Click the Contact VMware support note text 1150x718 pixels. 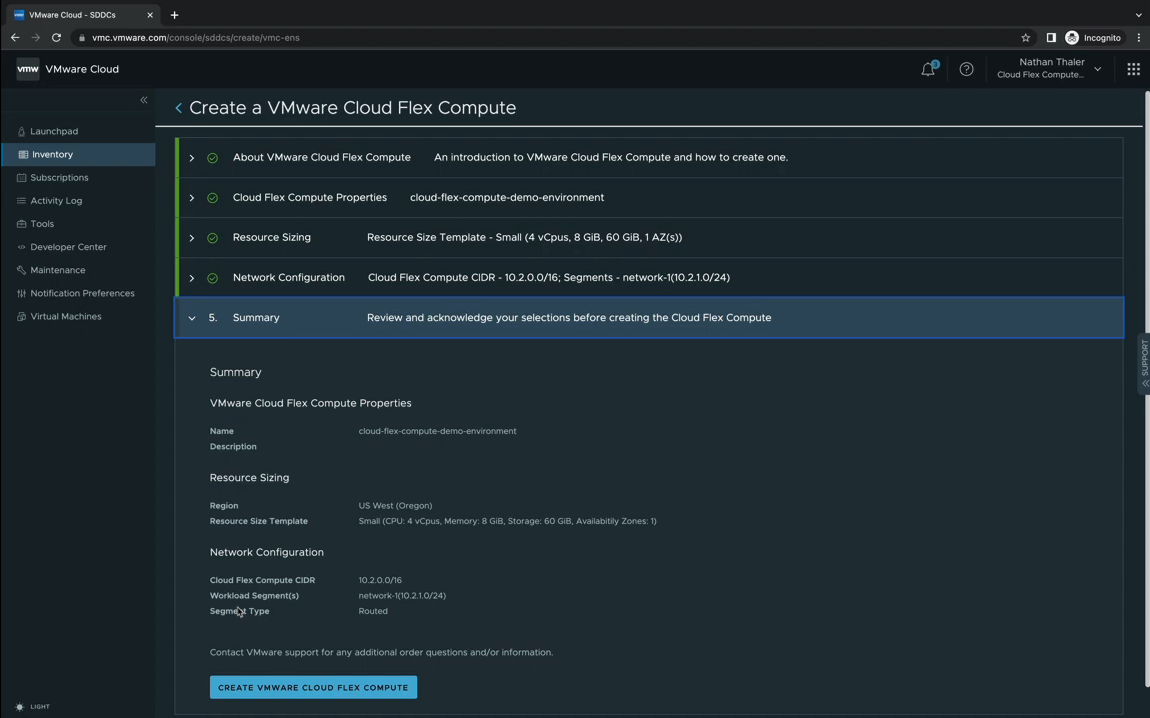pos(381,652)
